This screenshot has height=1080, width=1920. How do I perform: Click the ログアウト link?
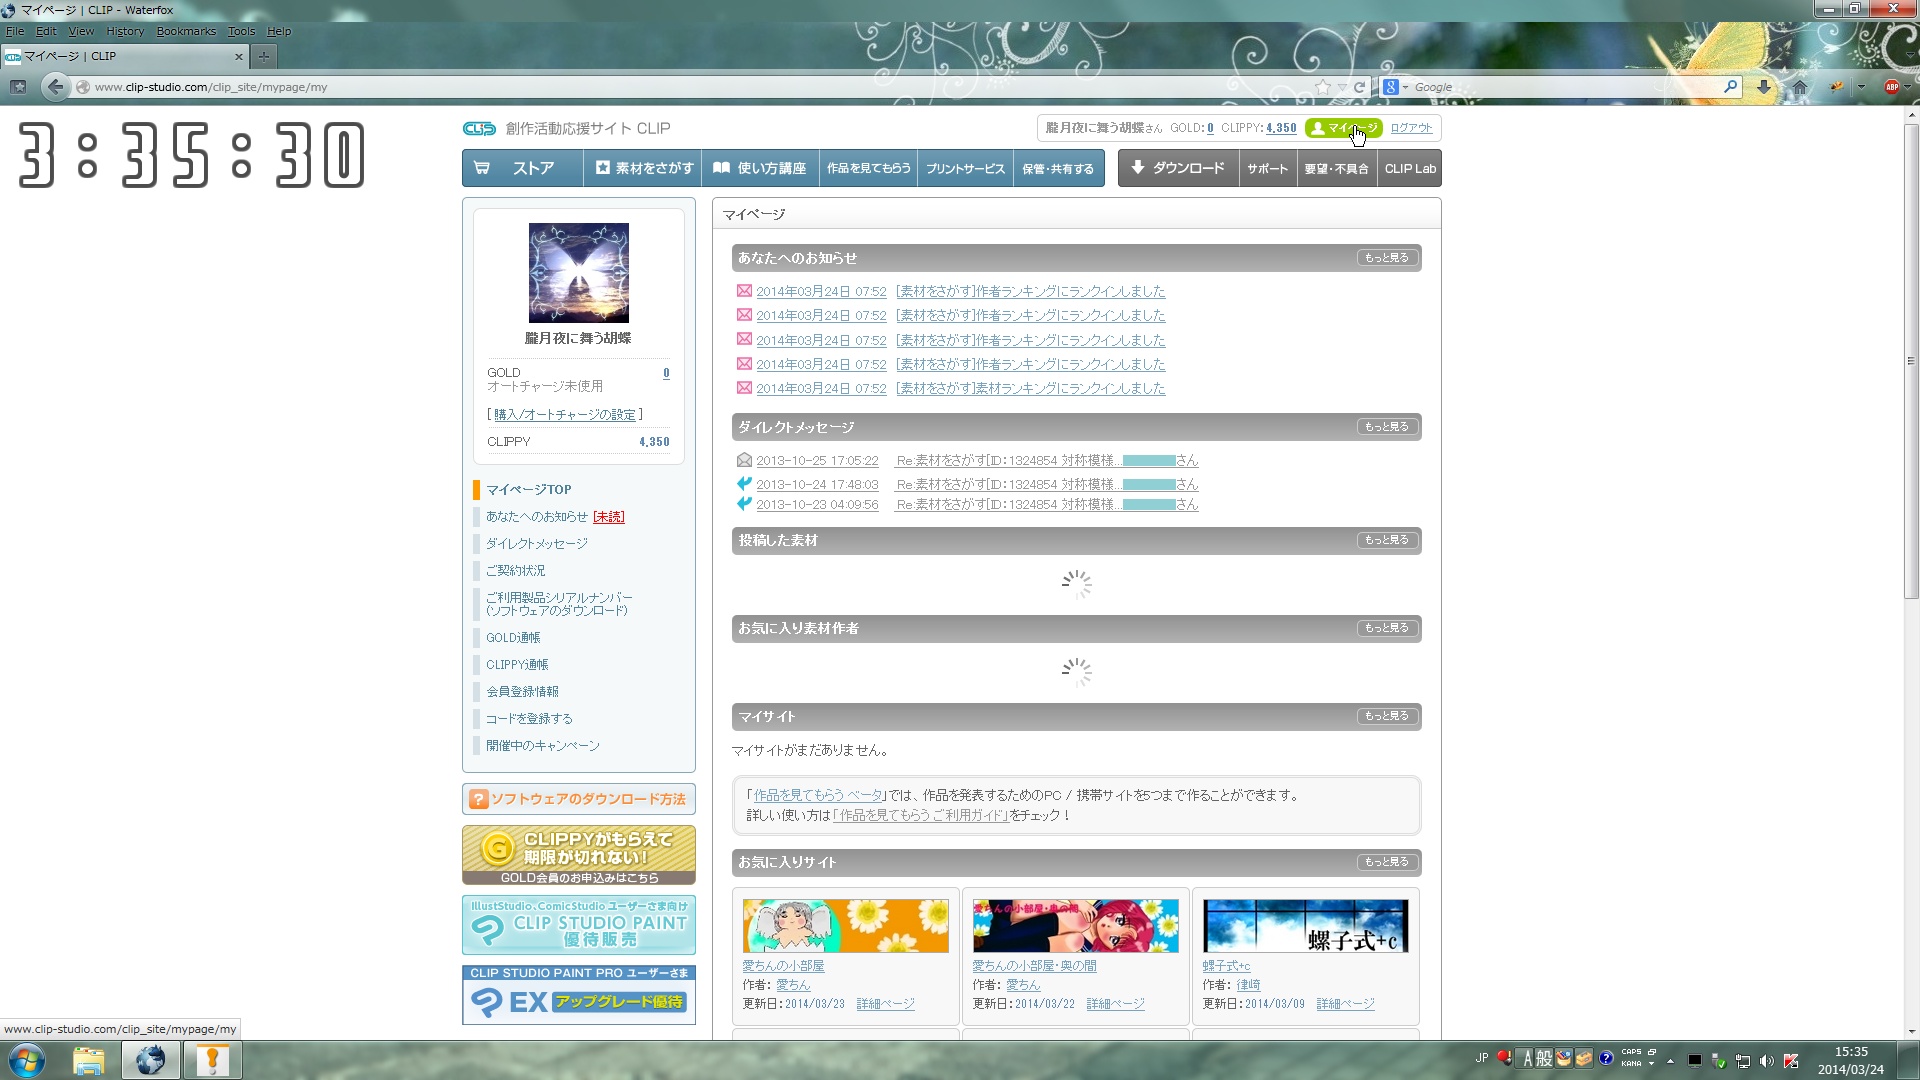click(1411, 128)
